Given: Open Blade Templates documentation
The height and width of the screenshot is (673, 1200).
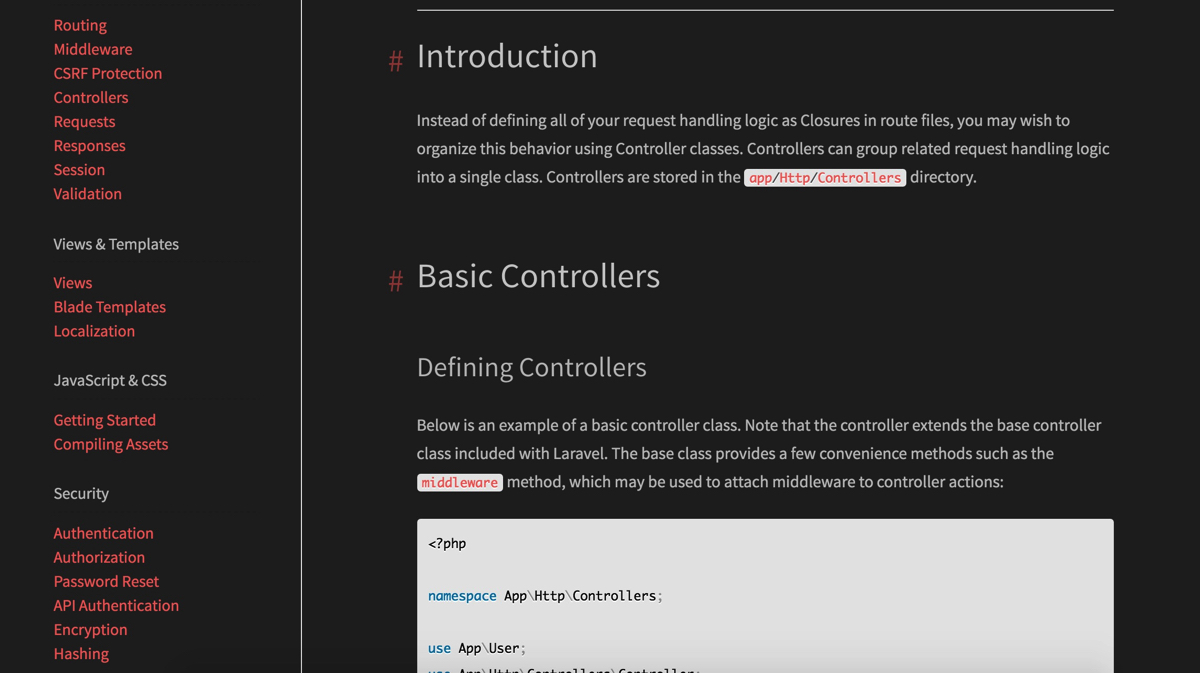Looking at the screenshot, I should click(x=109, y=307).
